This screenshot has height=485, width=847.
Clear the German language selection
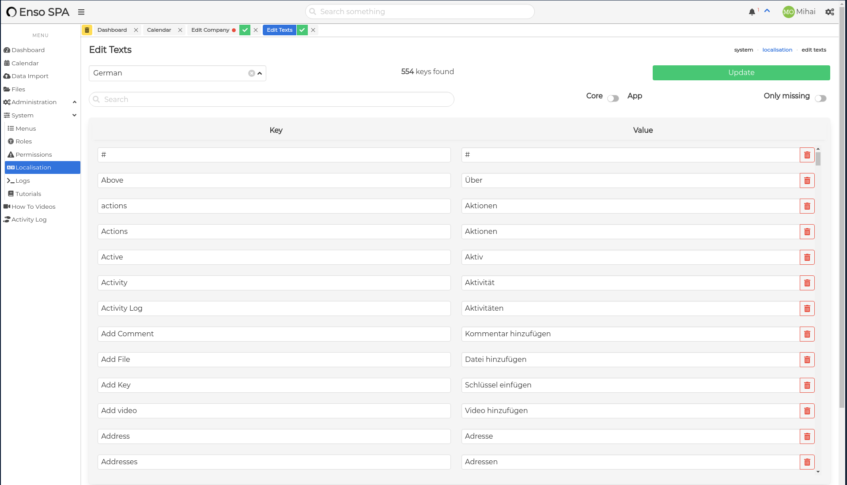tap(251, 73)
